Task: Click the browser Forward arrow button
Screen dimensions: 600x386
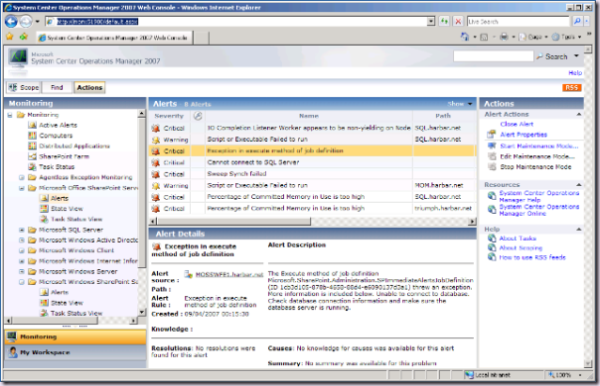Action: click(26, 21)
